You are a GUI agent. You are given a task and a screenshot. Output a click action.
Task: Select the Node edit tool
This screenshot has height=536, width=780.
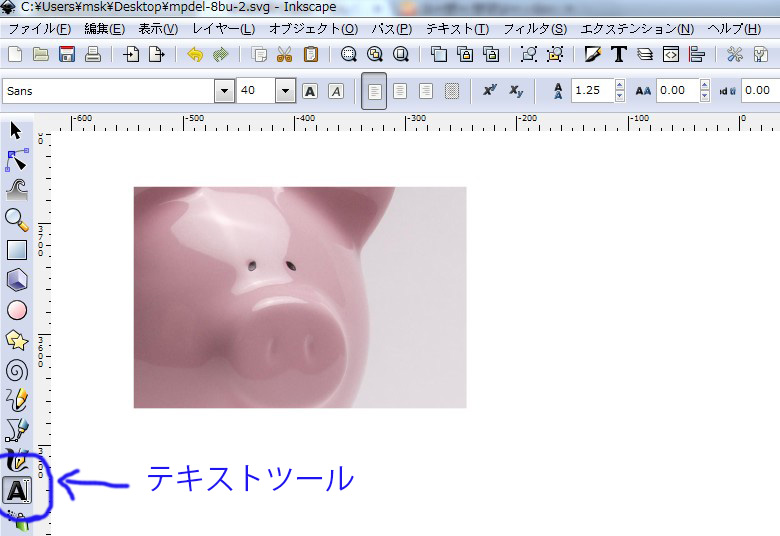click(17, 159)
